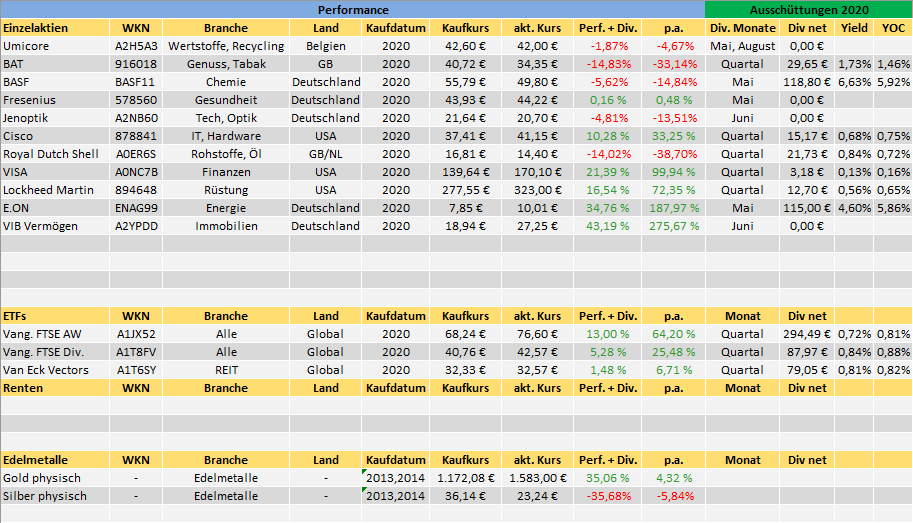Select the Ausschüttungen 2020 header cell
Viewport: 913px width, 523px height.
(x=809, y=10)
